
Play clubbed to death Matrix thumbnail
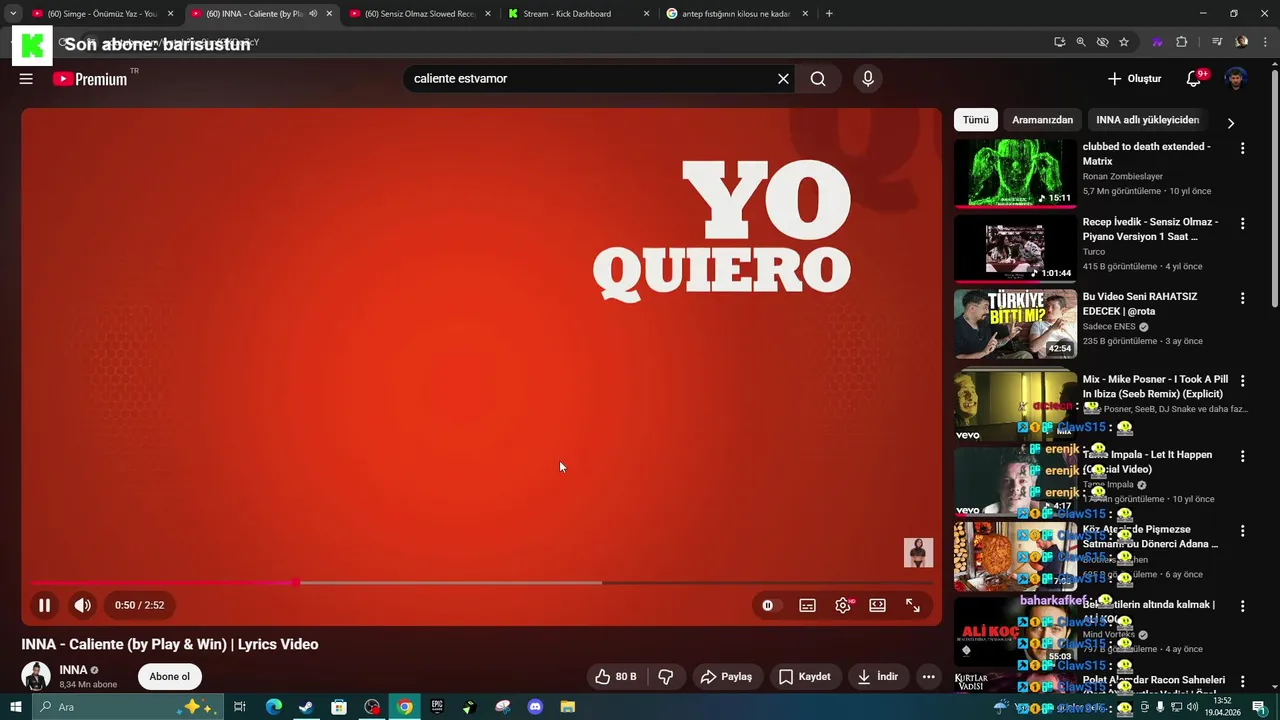click(1015, 173)
